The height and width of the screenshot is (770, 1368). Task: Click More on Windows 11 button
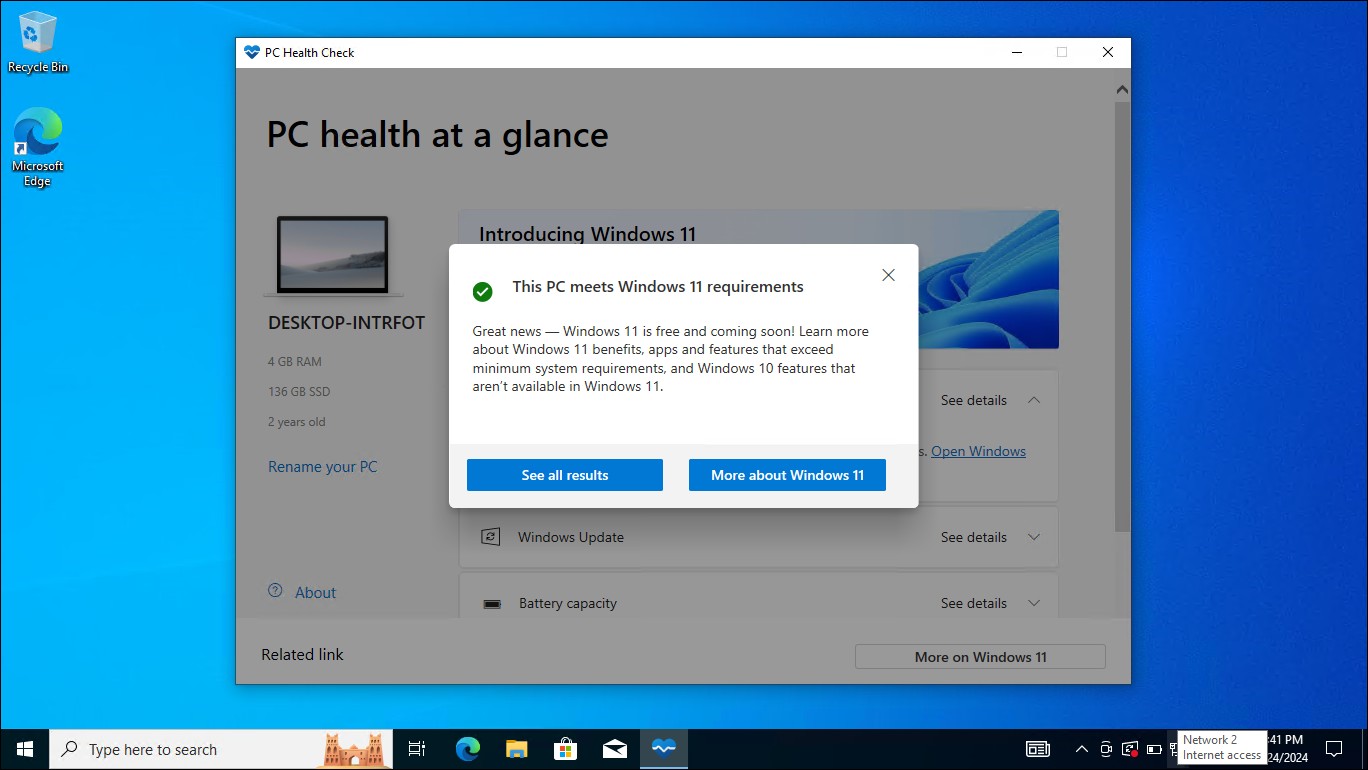(980, 657)
